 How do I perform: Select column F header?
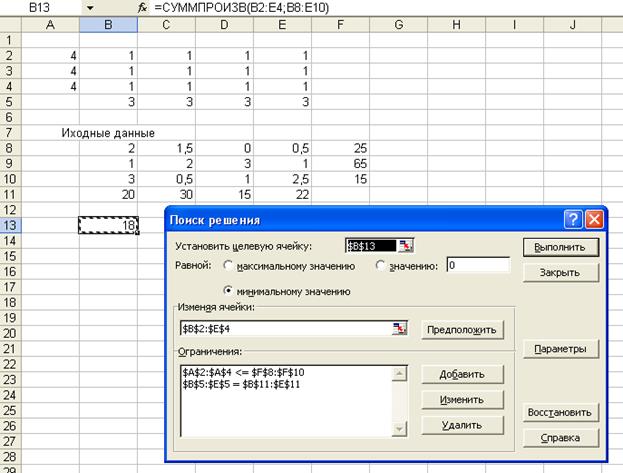pyautogui.click(x=341, y=25)
